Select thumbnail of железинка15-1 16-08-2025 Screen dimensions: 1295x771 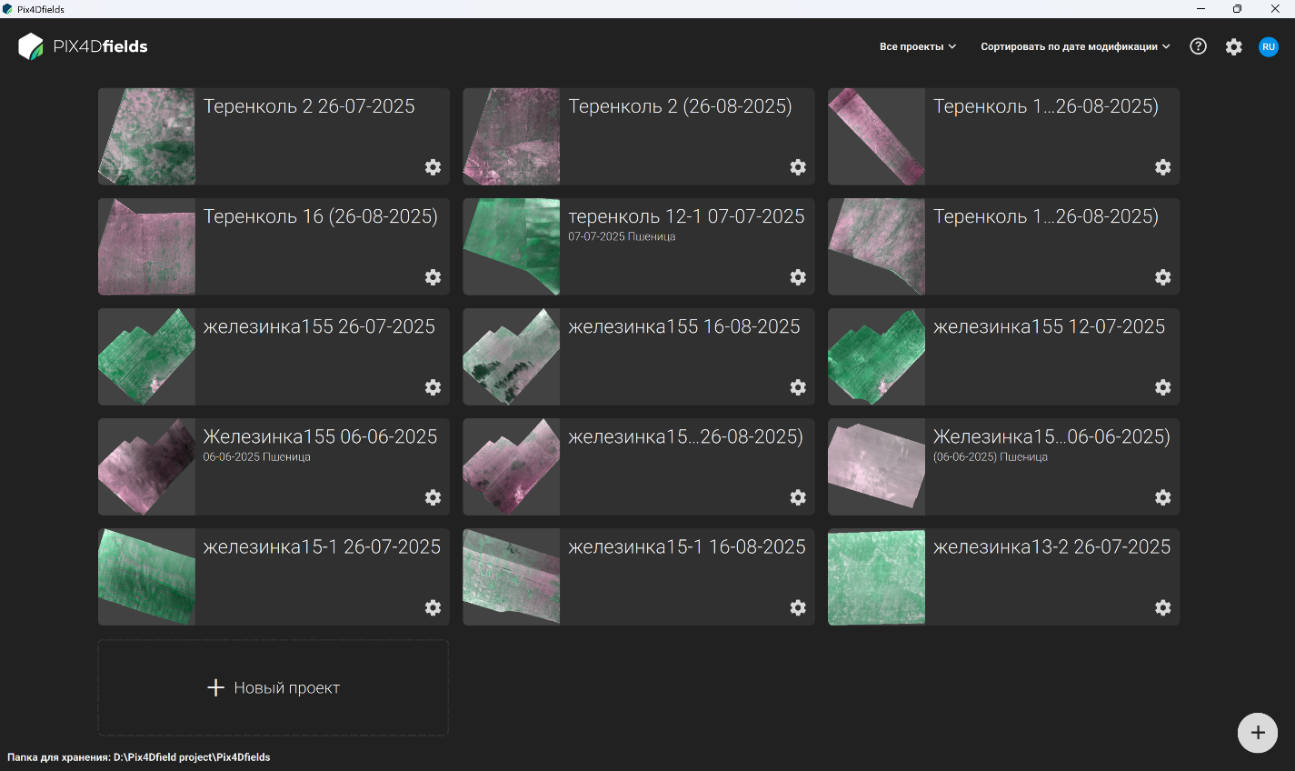512,577
